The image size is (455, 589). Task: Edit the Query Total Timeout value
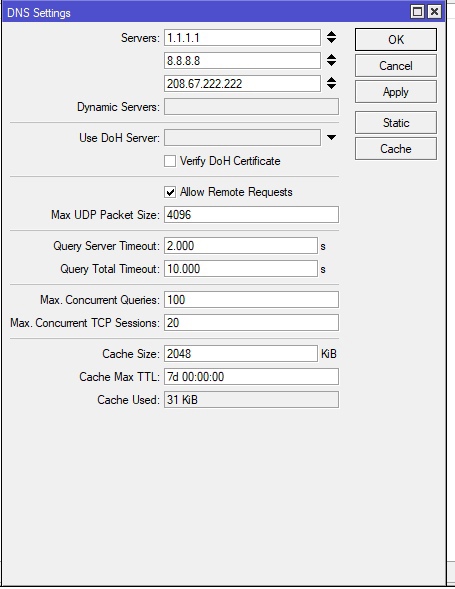pos(241,269)
